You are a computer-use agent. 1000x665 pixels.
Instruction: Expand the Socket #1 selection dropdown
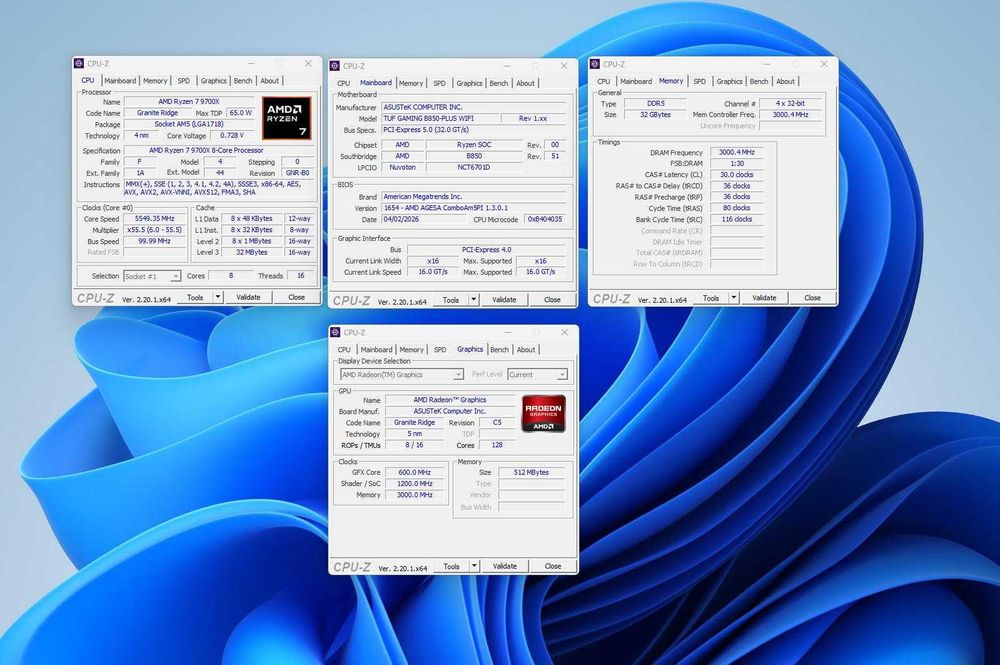(x=175, y=276)
